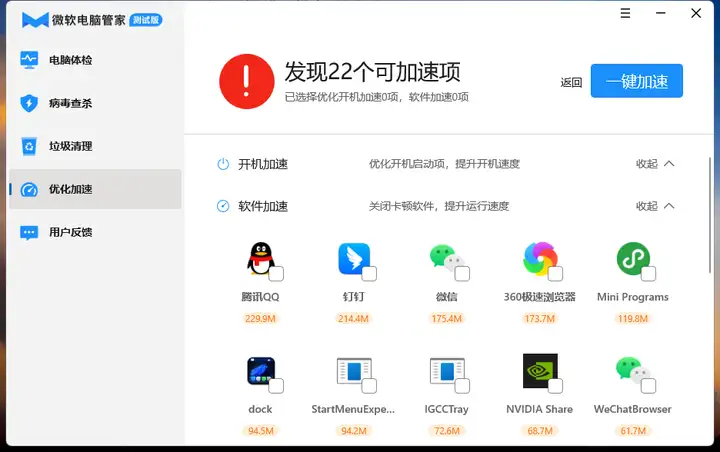Viewport: 720px width, 452px height.
Task: Click the StartMenuExpe... app icon
Action: (x=354, y=370)
